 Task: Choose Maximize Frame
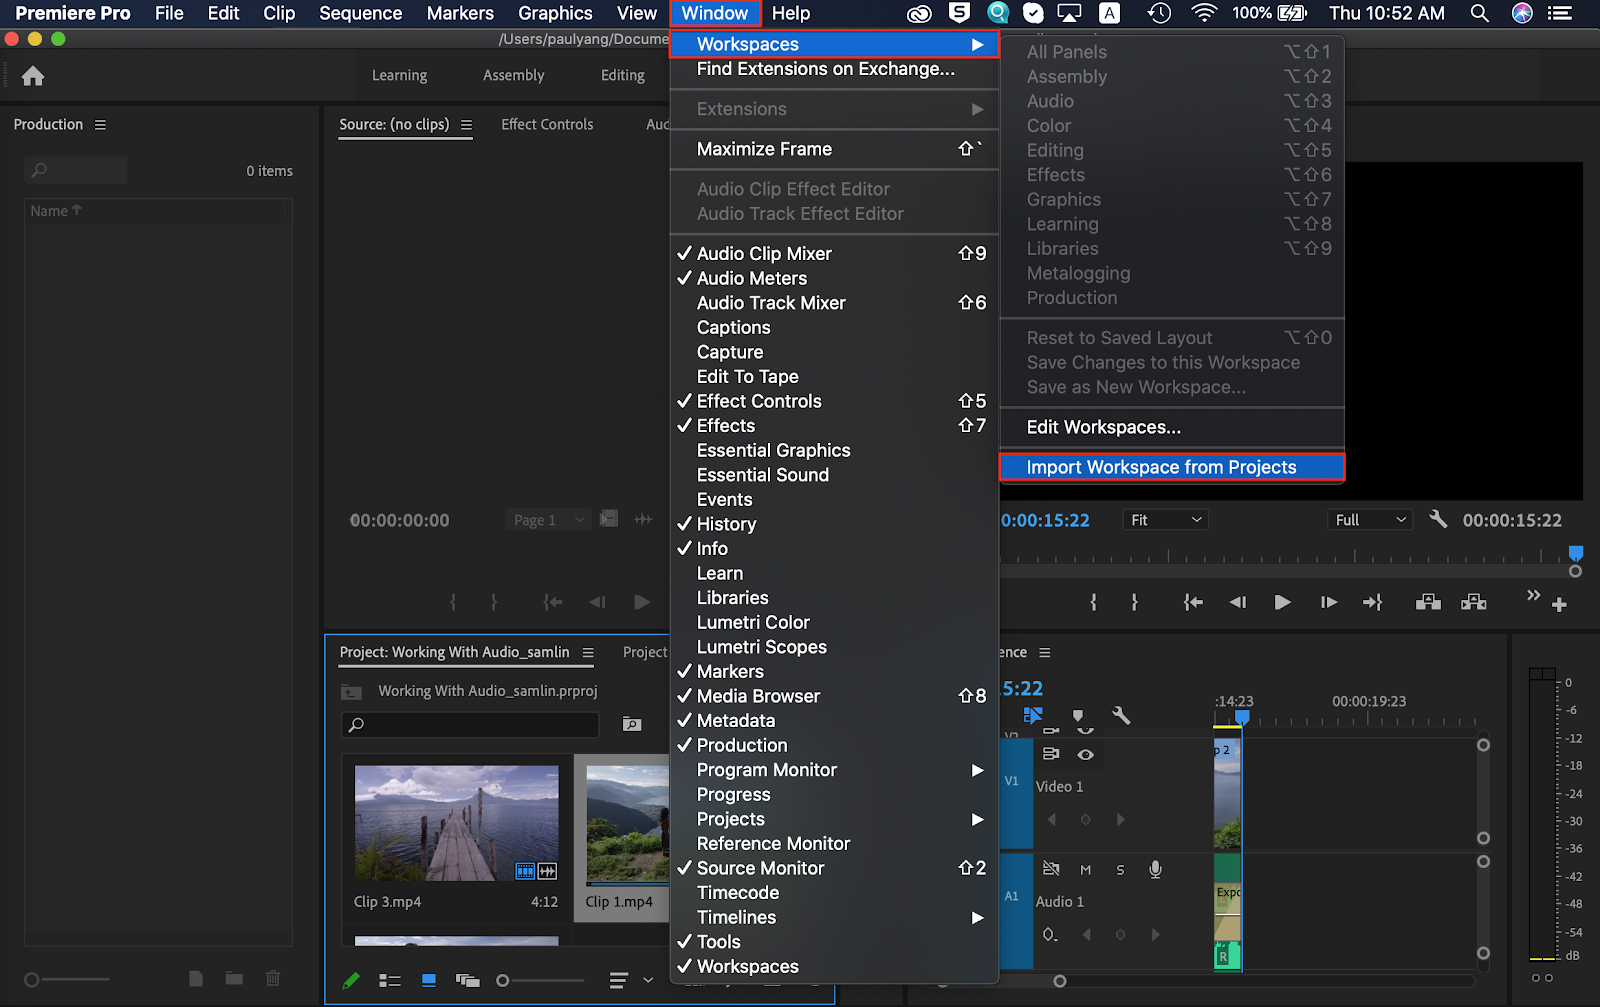click(834, 149)
